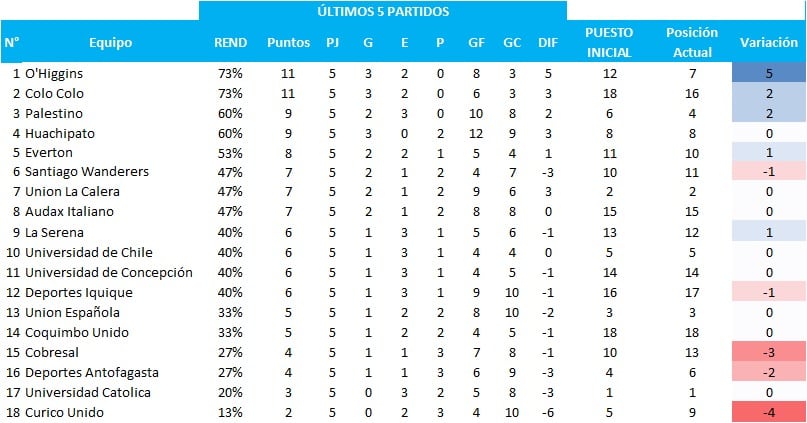Select Curico Unido red variation cell

click(x=768, y=412)
